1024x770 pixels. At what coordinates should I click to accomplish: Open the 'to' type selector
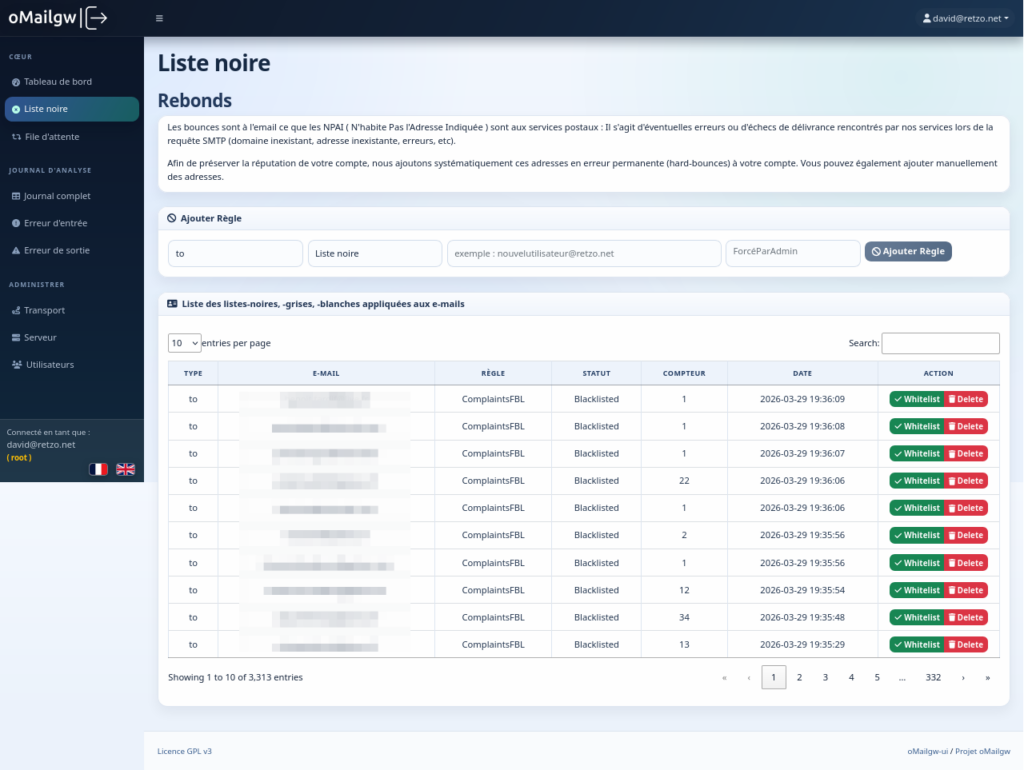[x=235, y=254]
